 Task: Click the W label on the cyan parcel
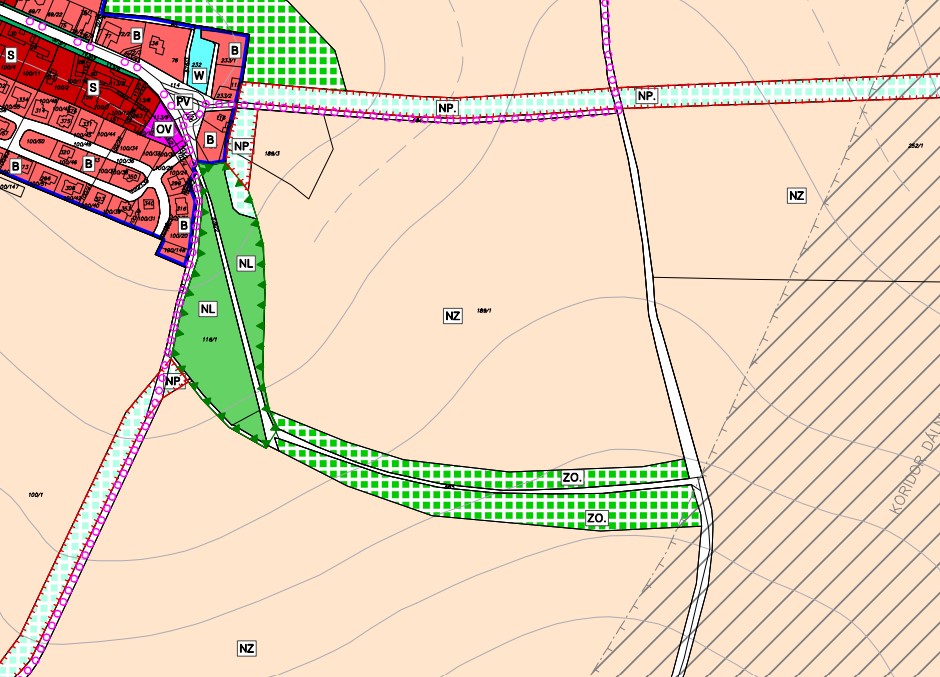click(x=200, y=75)
